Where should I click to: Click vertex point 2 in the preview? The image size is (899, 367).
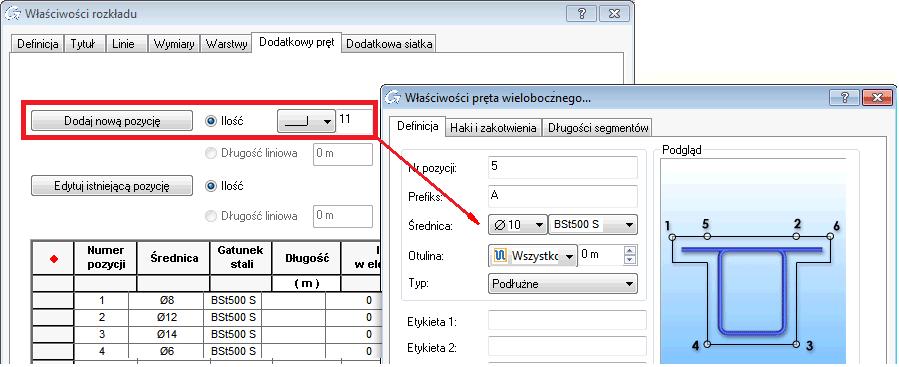click(x=797, y=236)
